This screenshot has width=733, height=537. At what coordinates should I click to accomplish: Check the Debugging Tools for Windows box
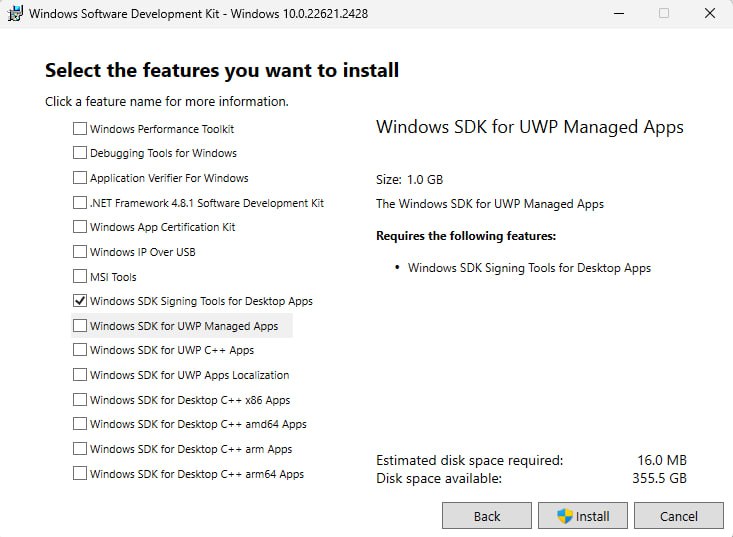[x=80, y=153]
